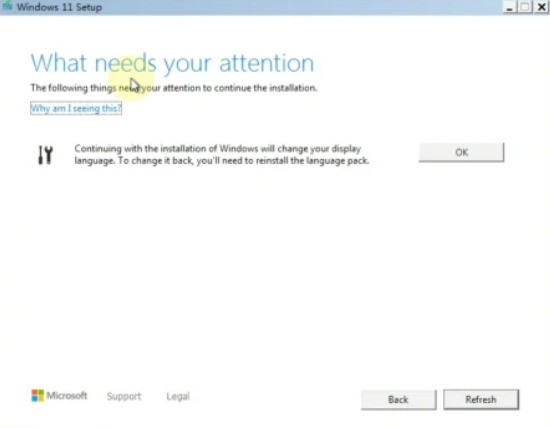Click the OK button for language warning
This screenshot has height=428, width=550.
[461, 152]
